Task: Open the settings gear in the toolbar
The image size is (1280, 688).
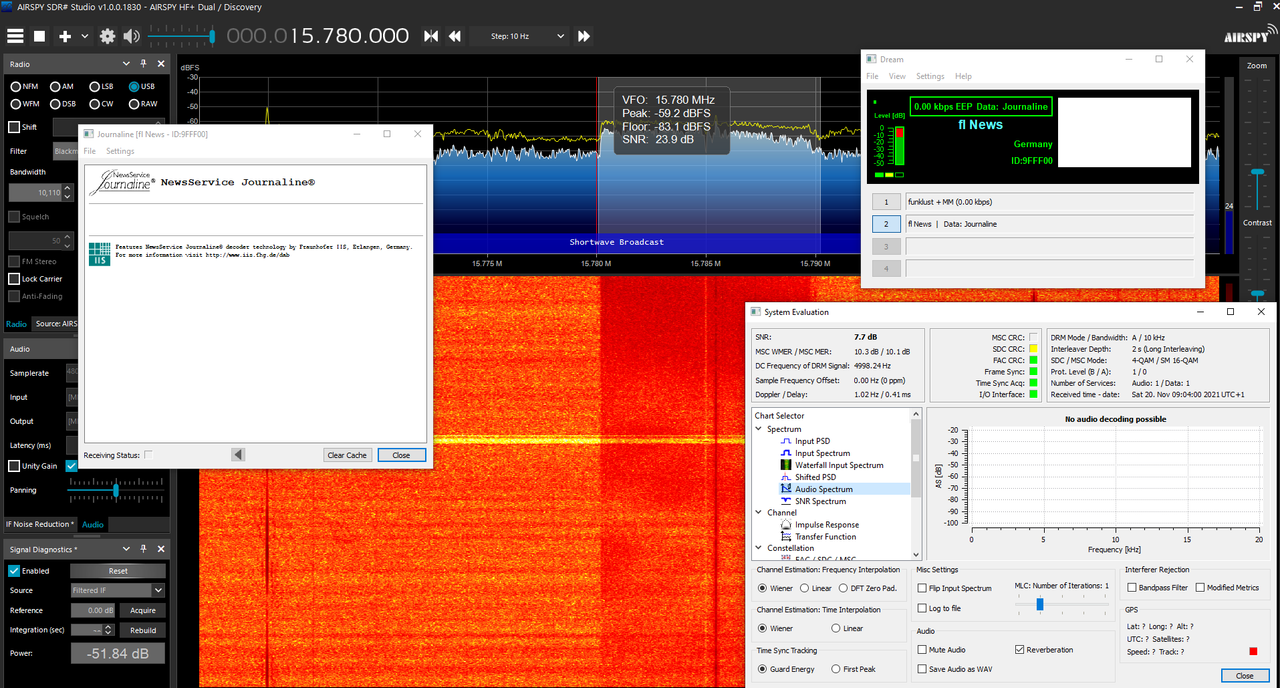Action: pyautogui.click(x=108, y=36)
